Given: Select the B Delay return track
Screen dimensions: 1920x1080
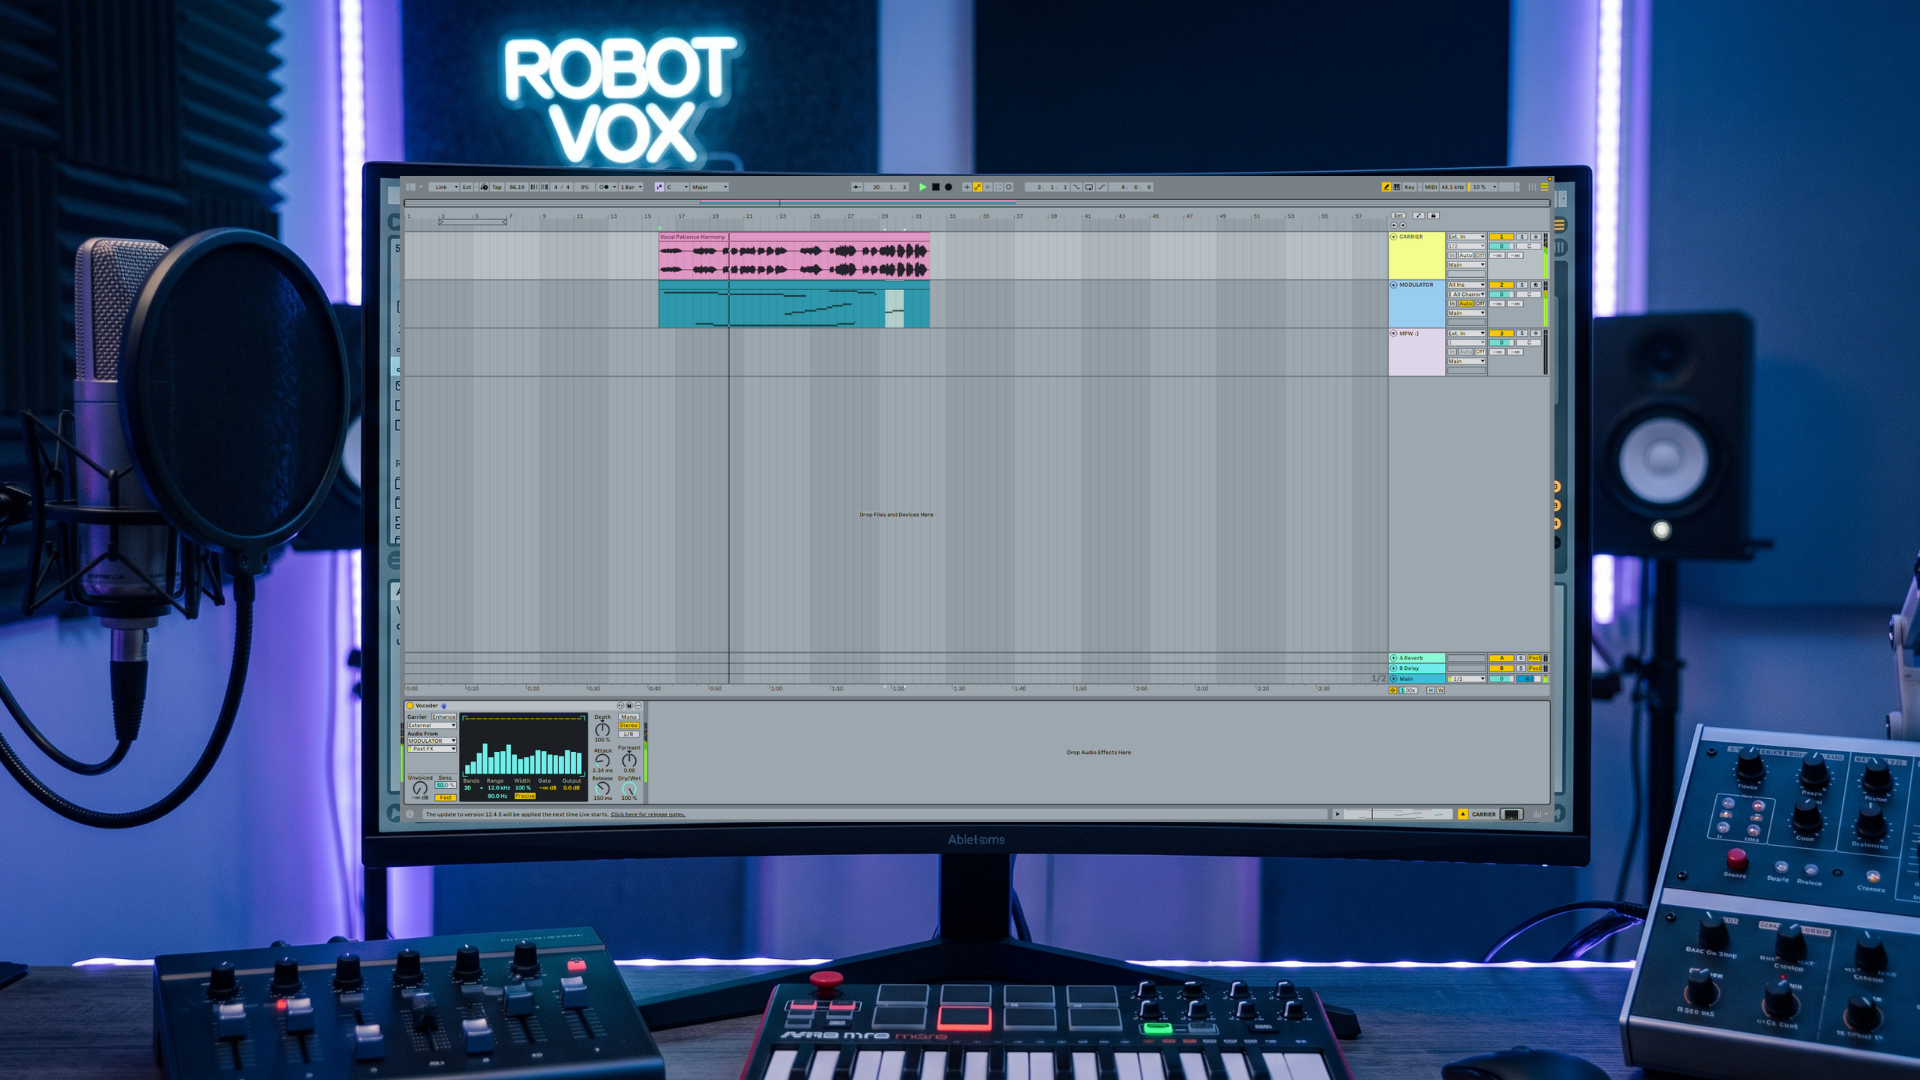Looking at the screenshot, I should (x=1416, y=668).
